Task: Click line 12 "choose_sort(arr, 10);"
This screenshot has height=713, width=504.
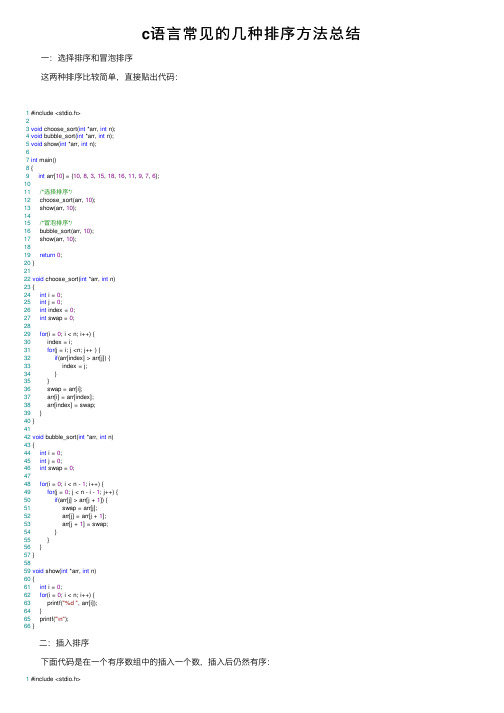Action: [67, 200]
